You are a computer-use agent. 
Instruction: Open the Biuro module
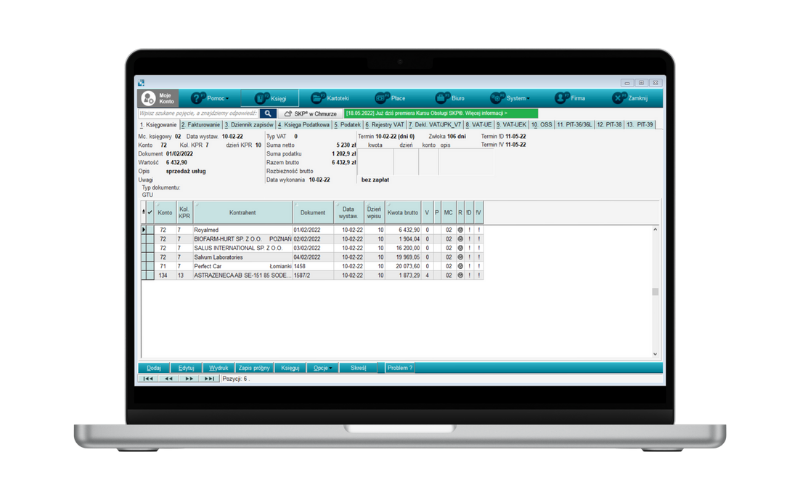pos(450,98)
